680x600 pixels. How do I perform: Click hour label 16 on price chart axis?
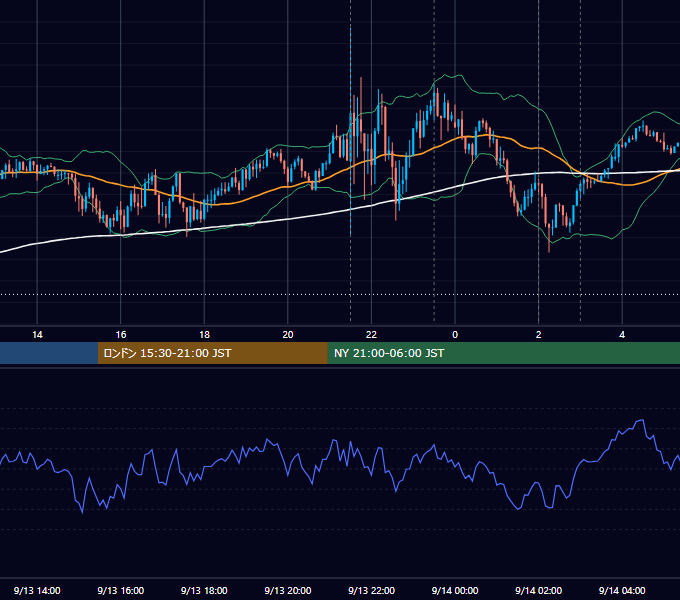click(121, 335)
